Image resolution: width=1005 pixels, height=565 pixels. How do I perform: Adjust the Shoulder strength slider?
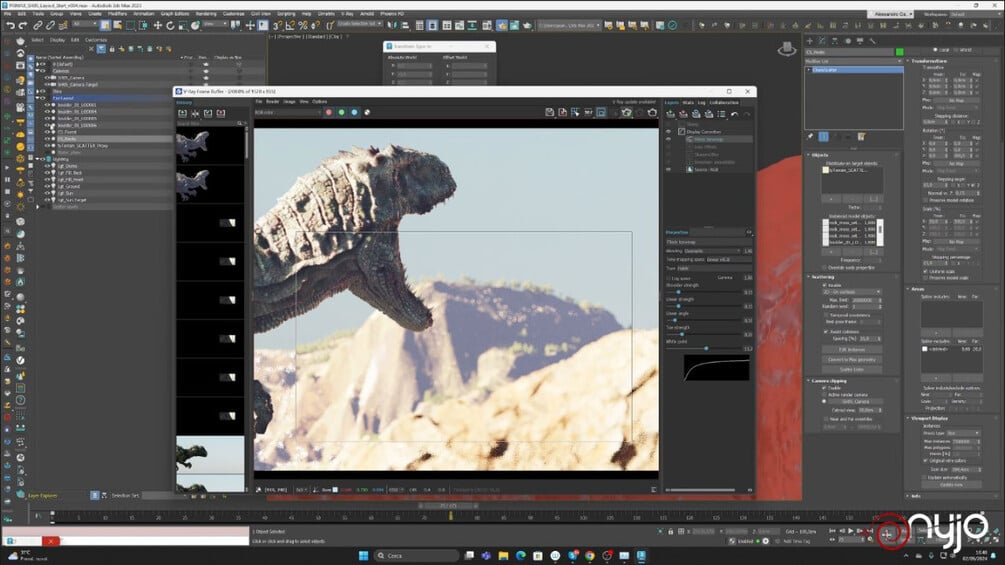679,291
